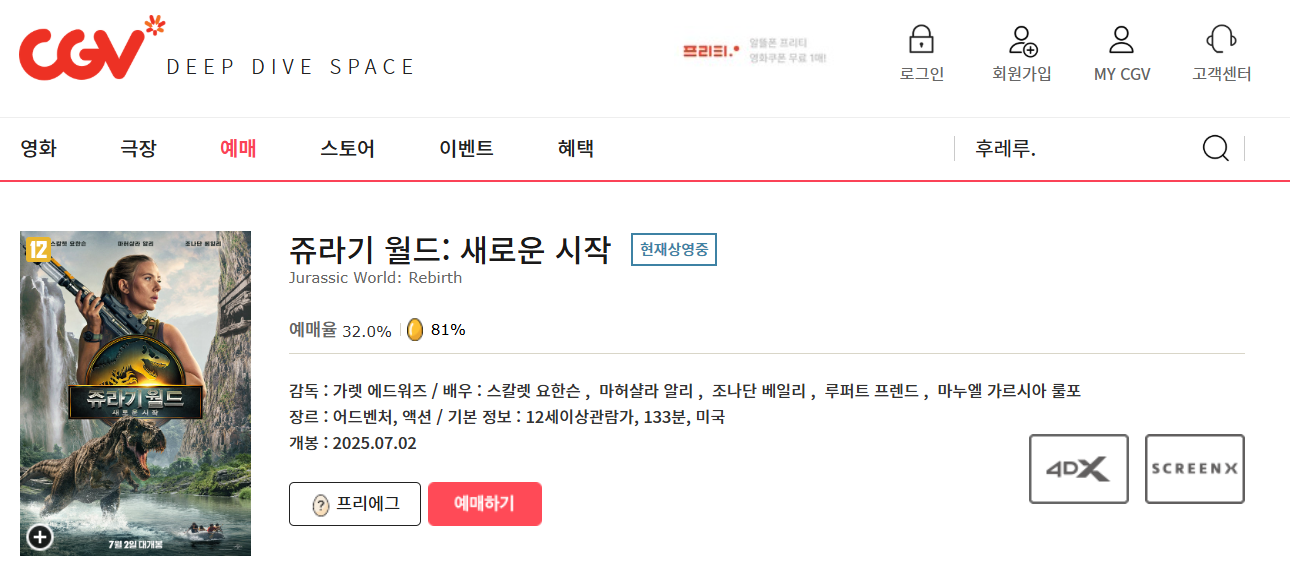Select the 4DX format logo

(x=1079, y=469)
